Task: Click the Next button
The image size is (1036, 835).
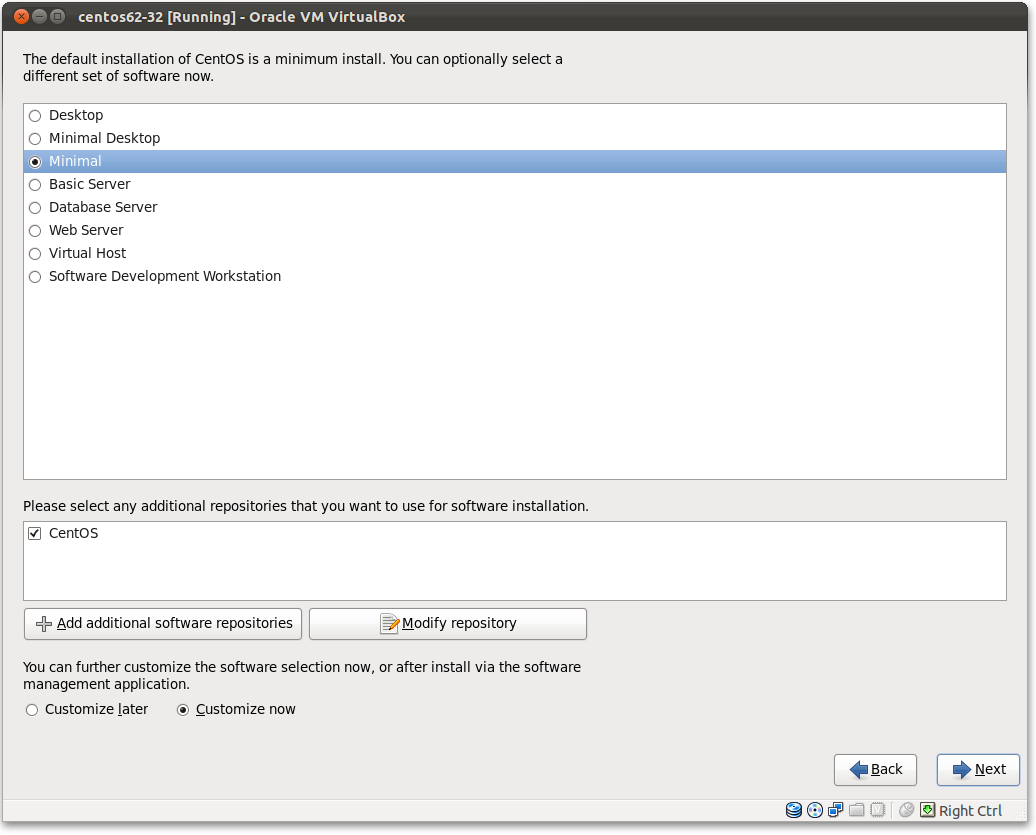Action: pos(978,770)
